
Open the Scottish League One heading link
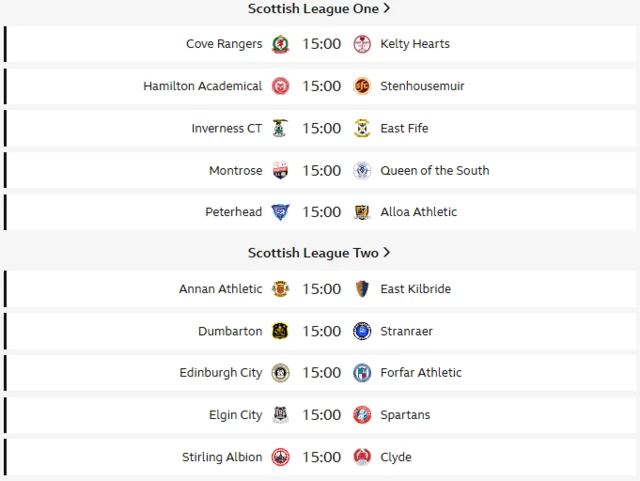point(313,9)
